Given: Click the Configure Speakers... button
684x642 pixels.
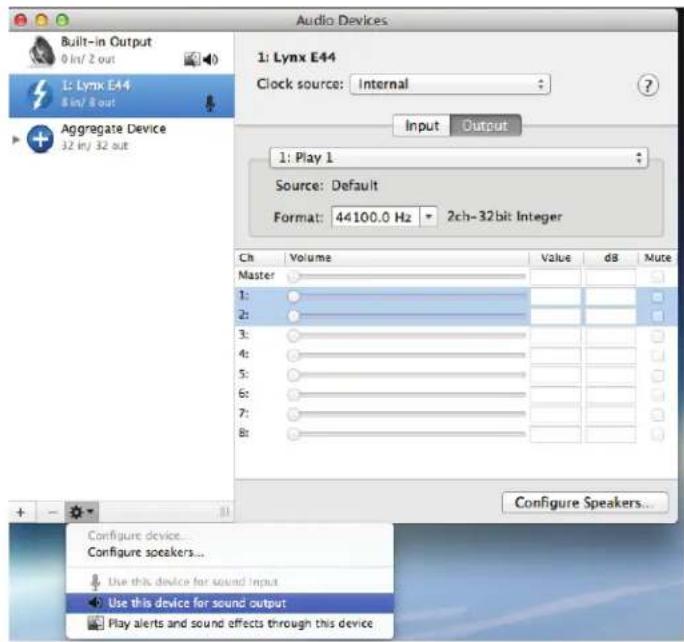Looking at the screenshot, I should [x=585, y=502].
